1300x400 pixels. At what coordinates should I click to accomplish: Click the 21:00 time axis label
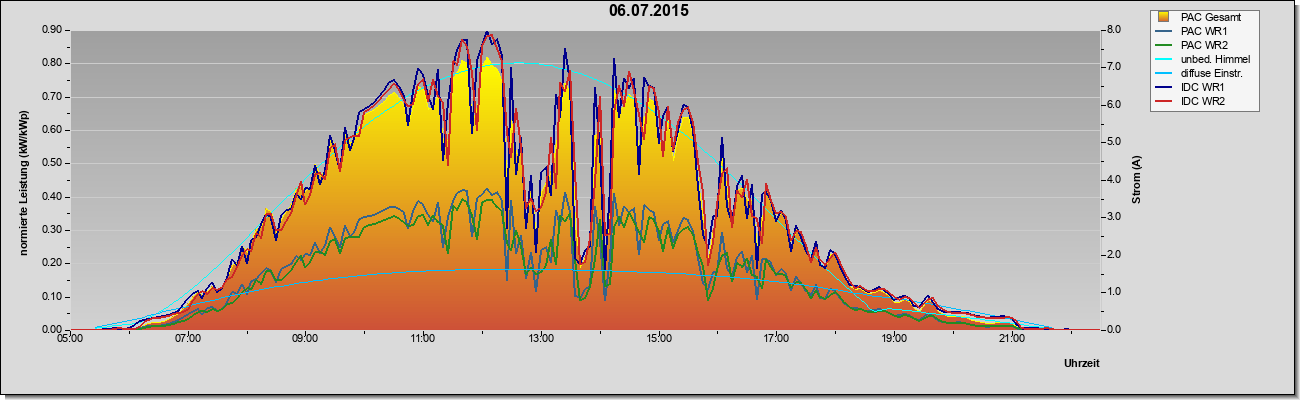[1012, 340]
